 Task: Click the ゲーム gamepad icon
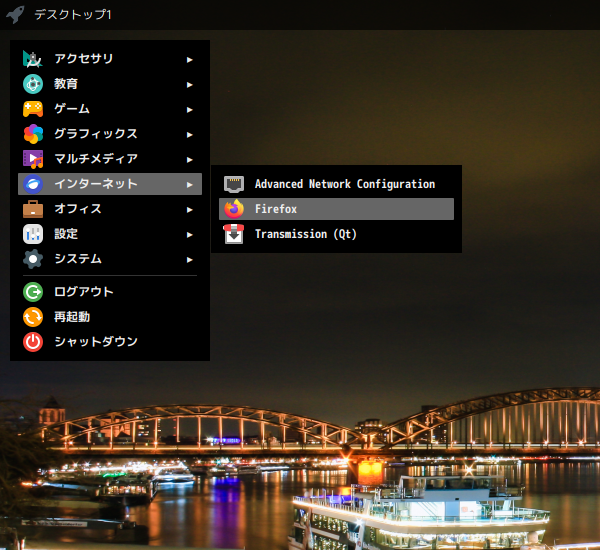click(33, 109)
